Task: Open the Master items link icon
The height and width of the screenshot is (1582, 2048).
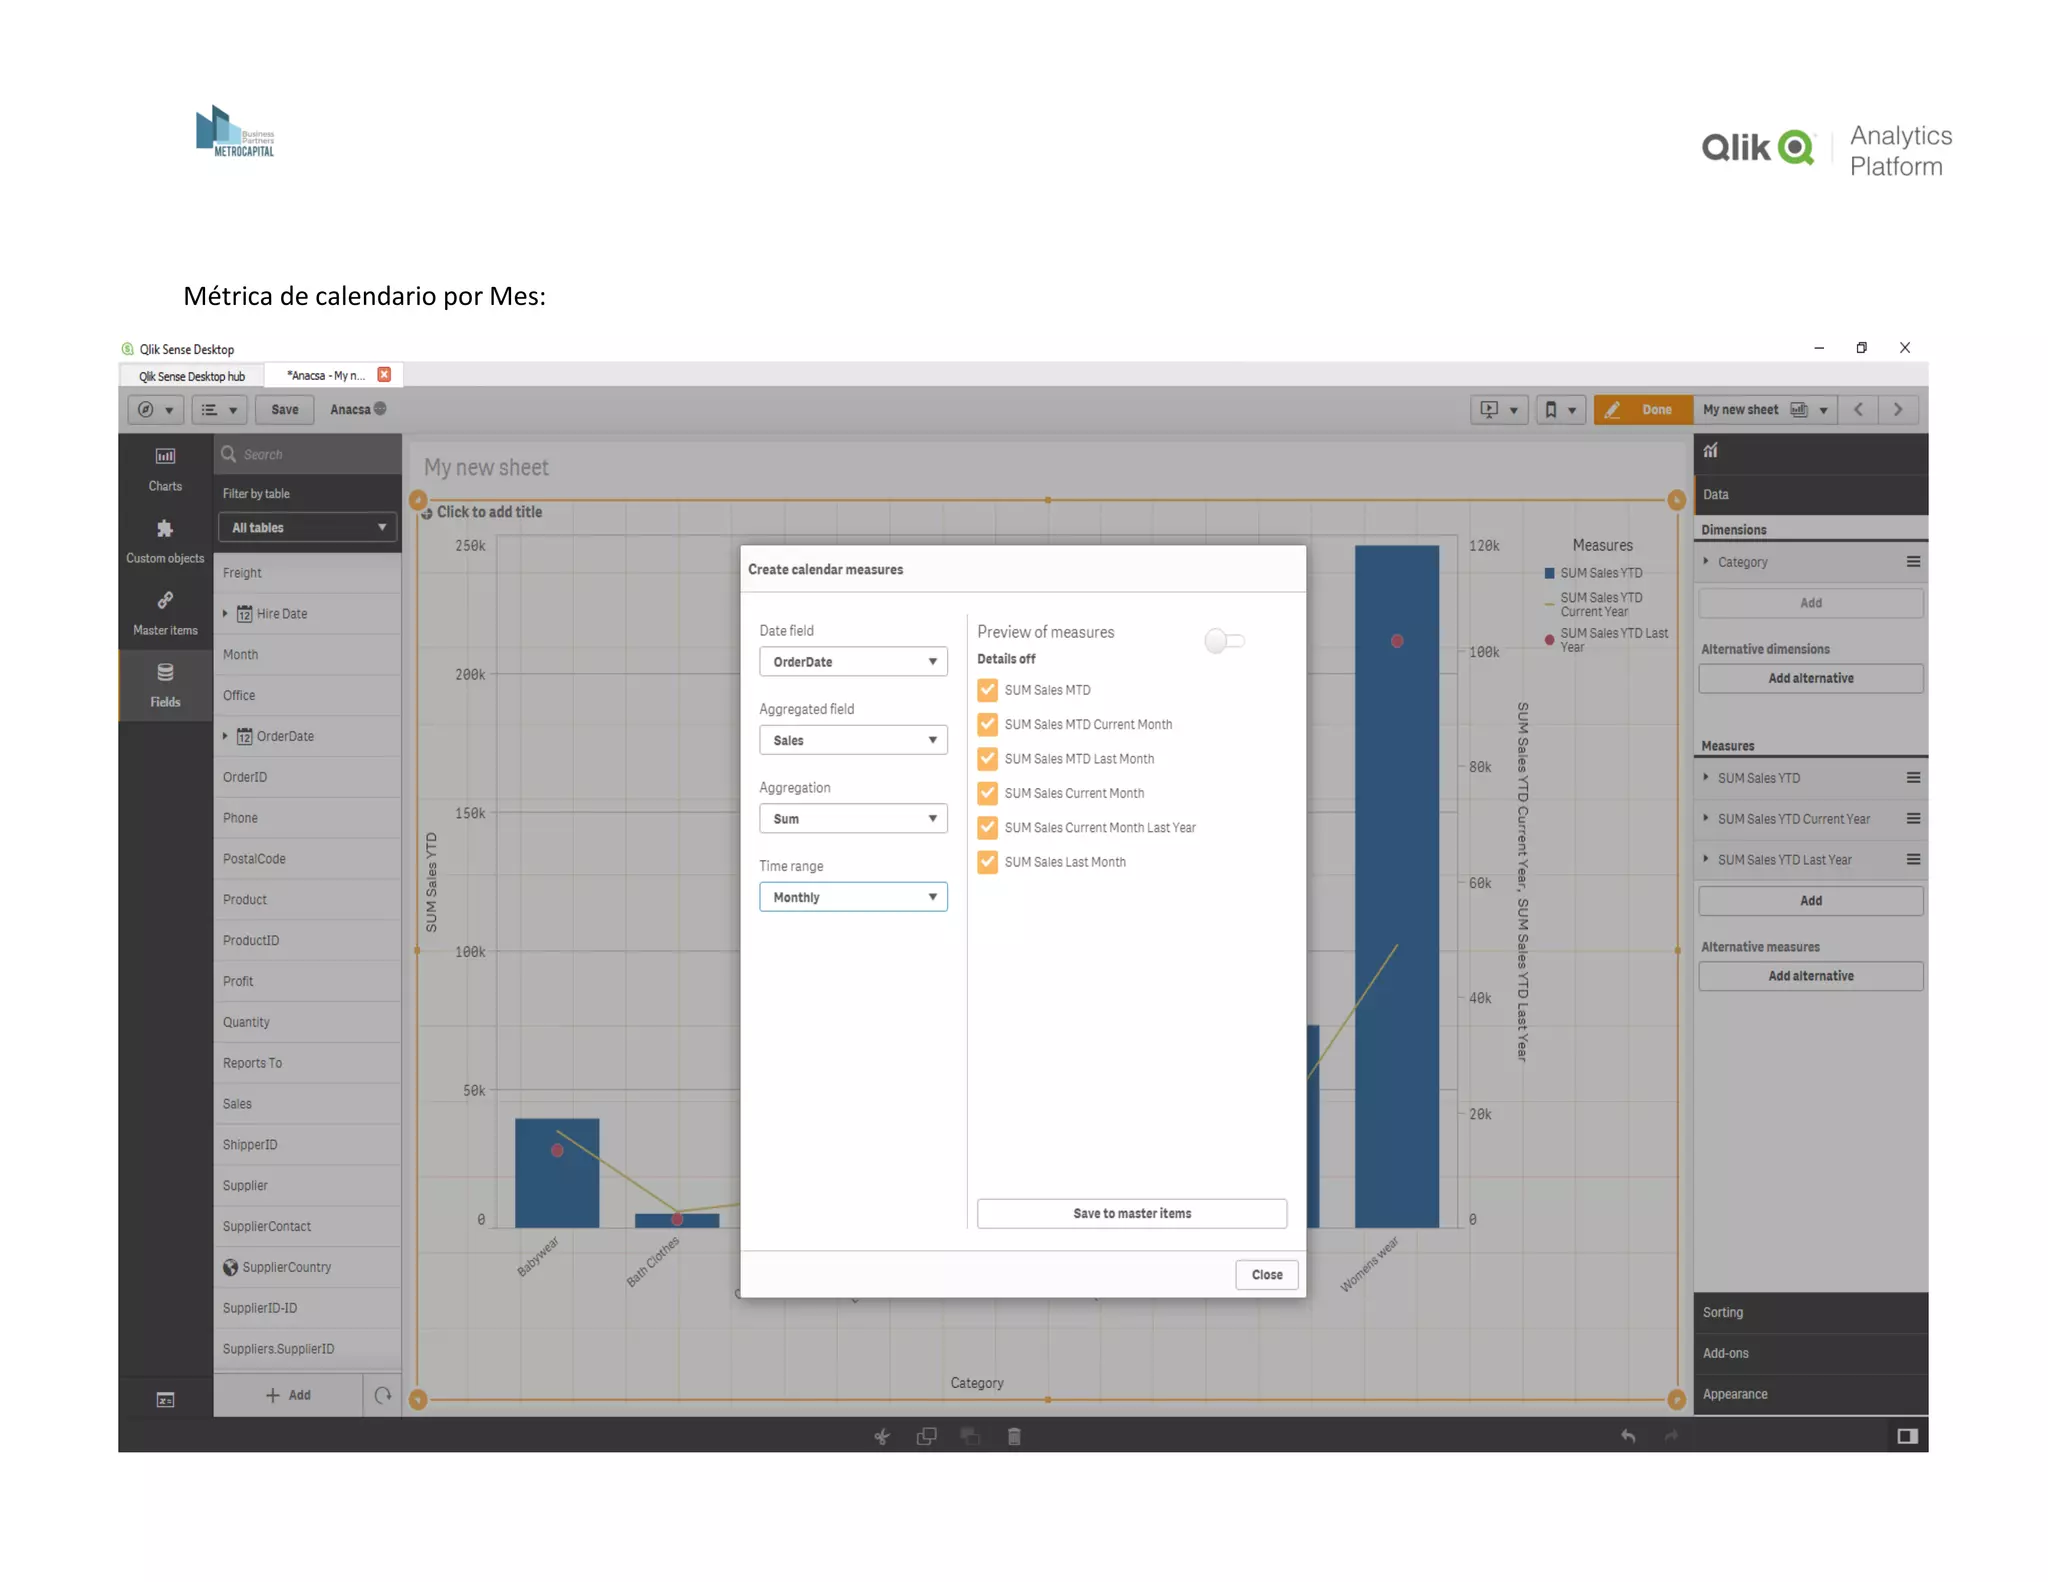Action: click(165, 601)
